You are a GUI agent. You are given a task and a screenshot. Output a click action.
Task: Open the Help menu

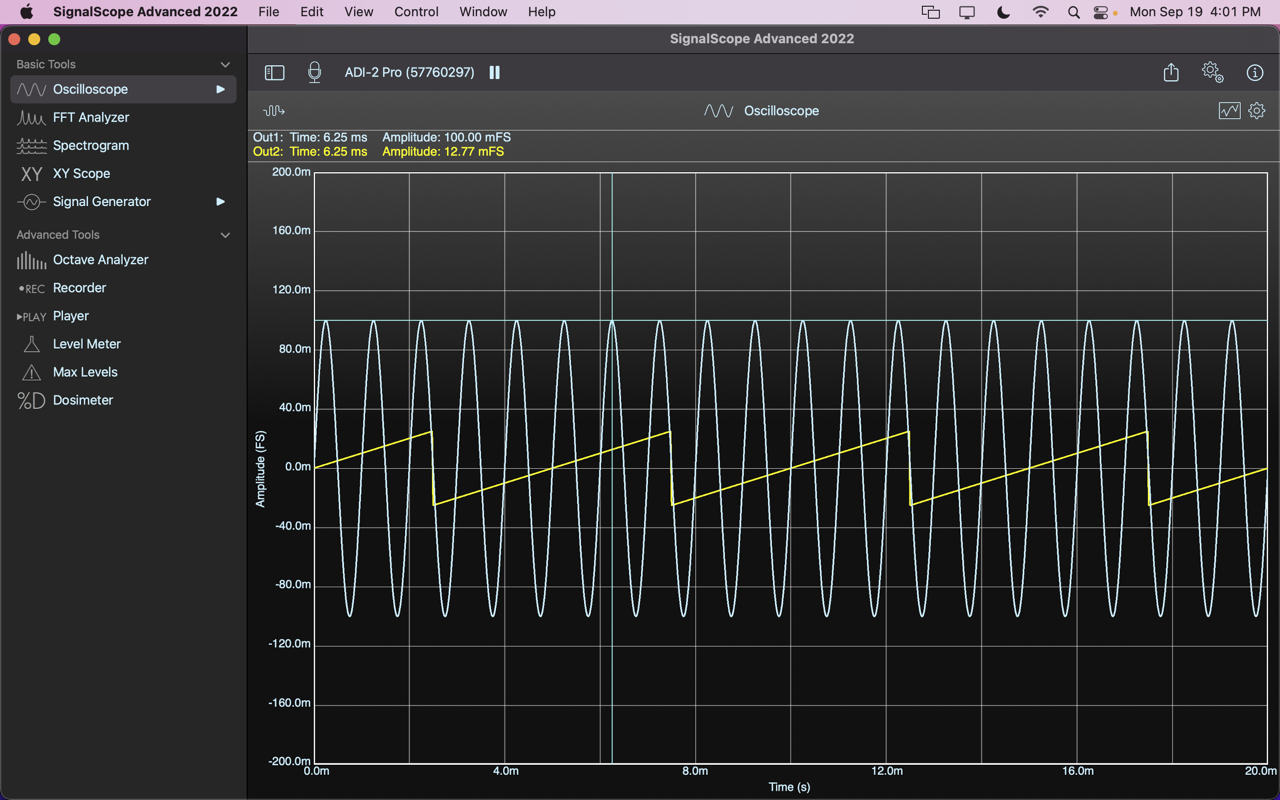(x=541, y=12)
